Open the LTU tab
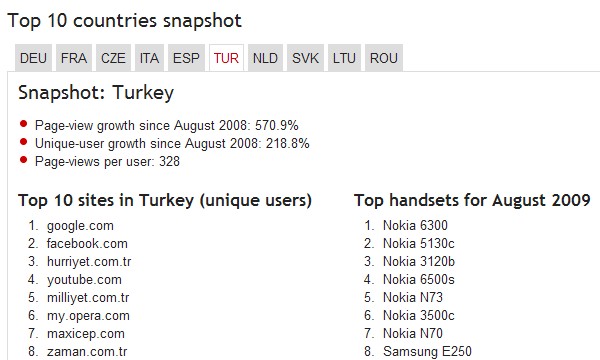 [x=344, y=58]
